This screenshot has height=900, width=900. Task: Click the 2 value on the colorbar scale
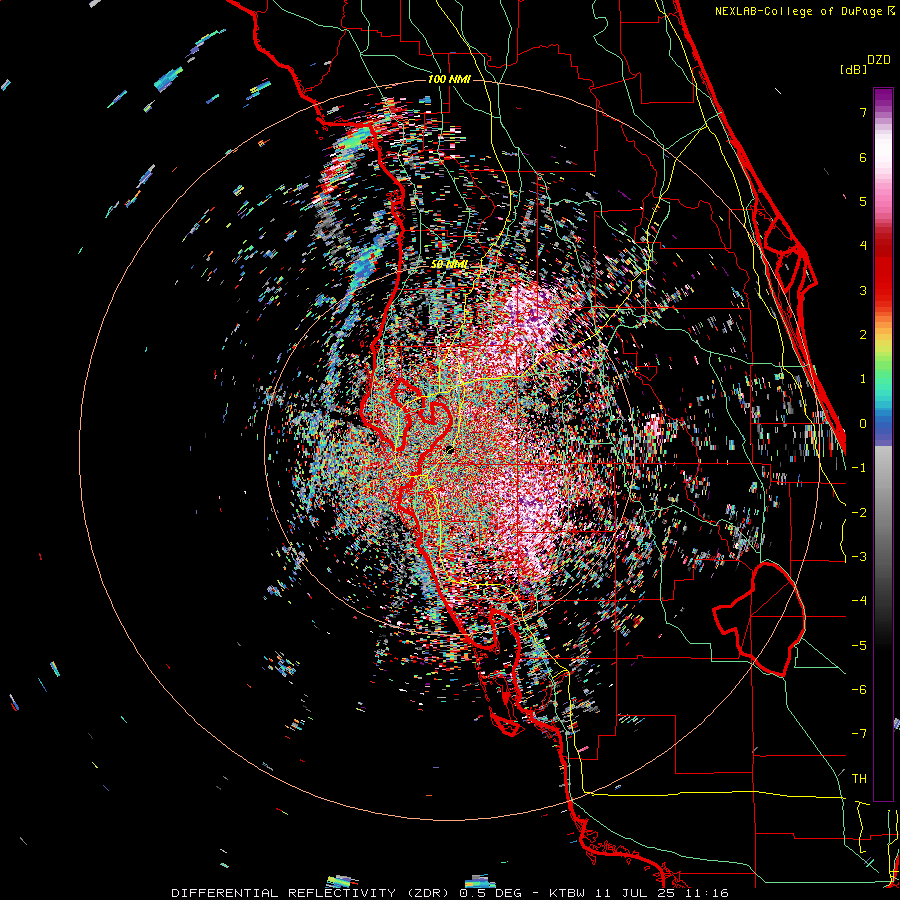863,335
